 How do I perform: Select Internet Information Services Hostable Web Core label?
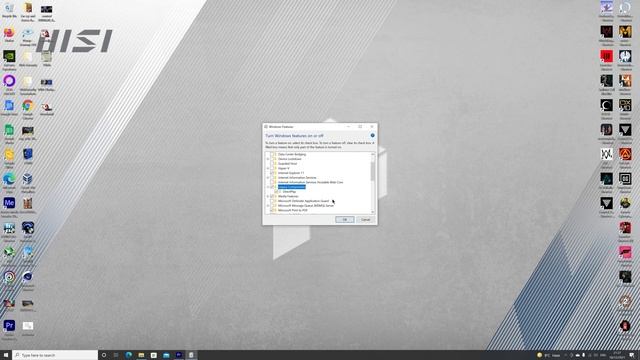point(310,182)
